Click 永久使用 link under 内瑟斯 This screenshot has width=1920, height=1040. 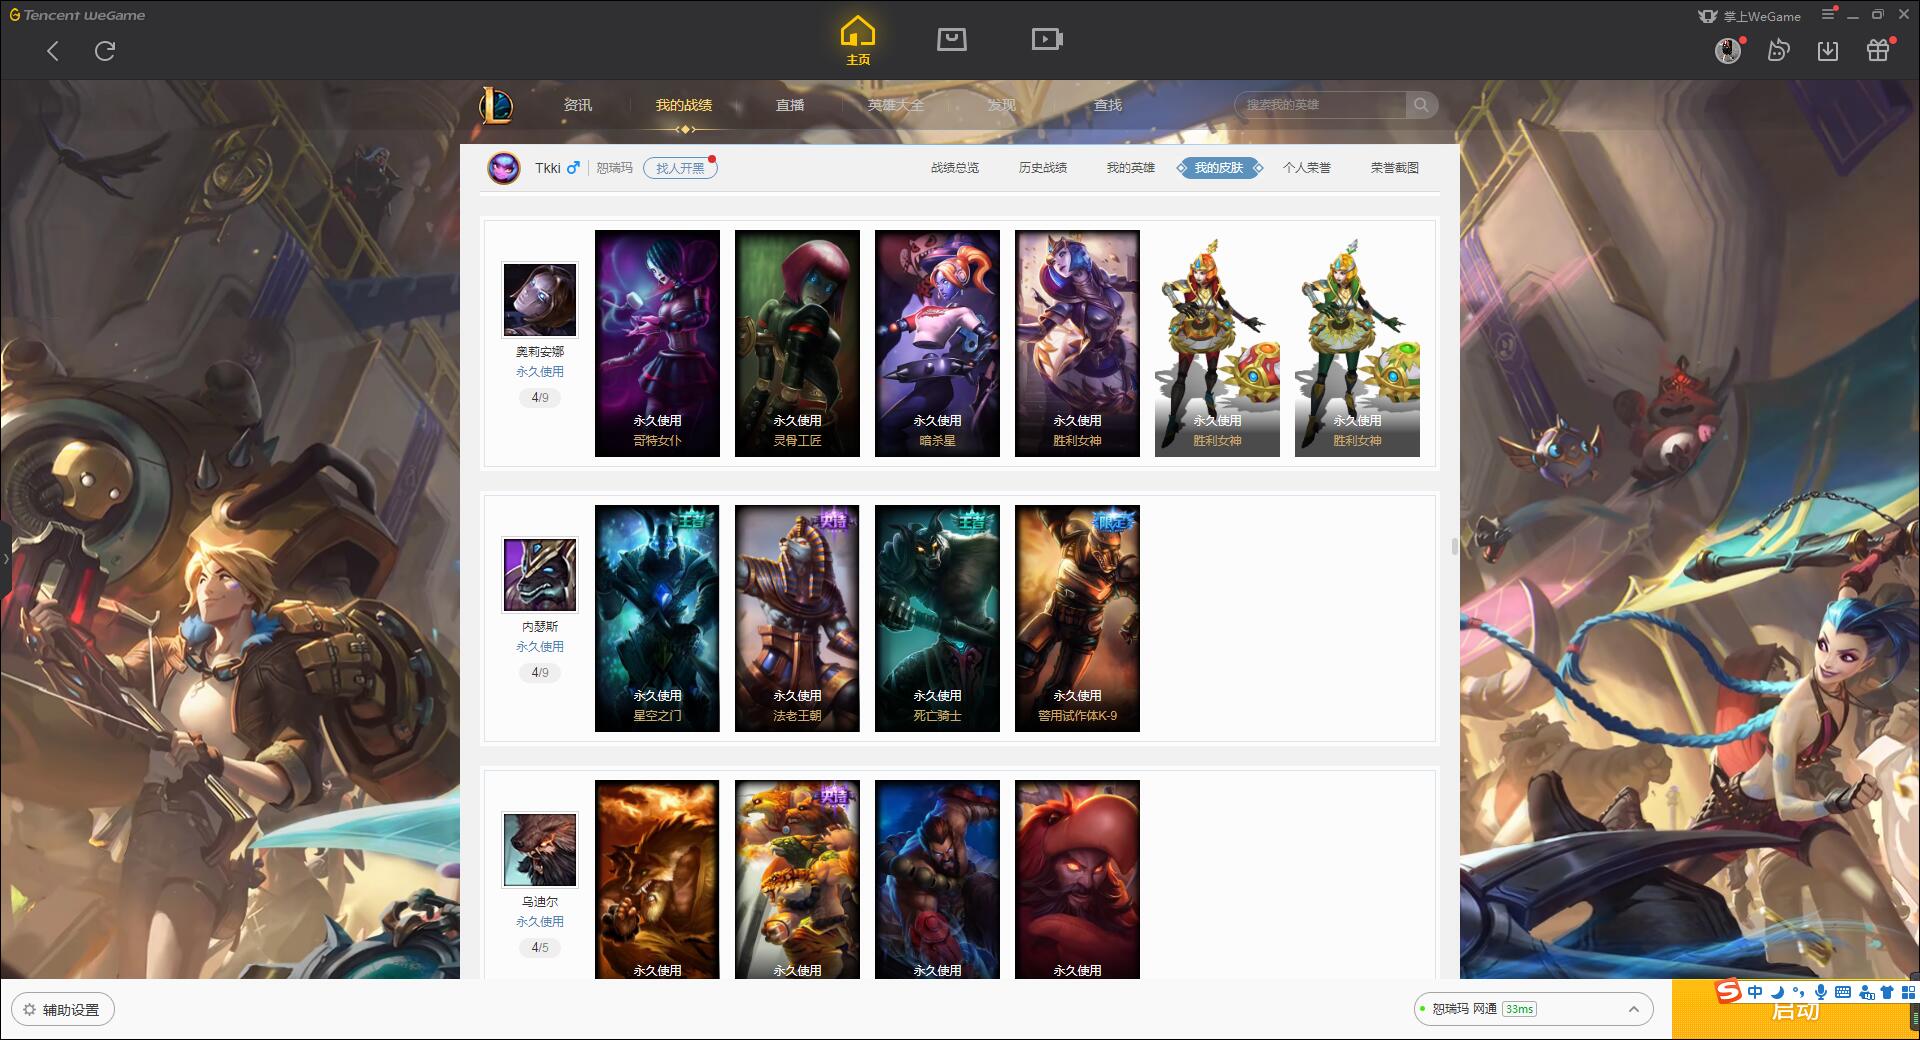tap(540, 646)
